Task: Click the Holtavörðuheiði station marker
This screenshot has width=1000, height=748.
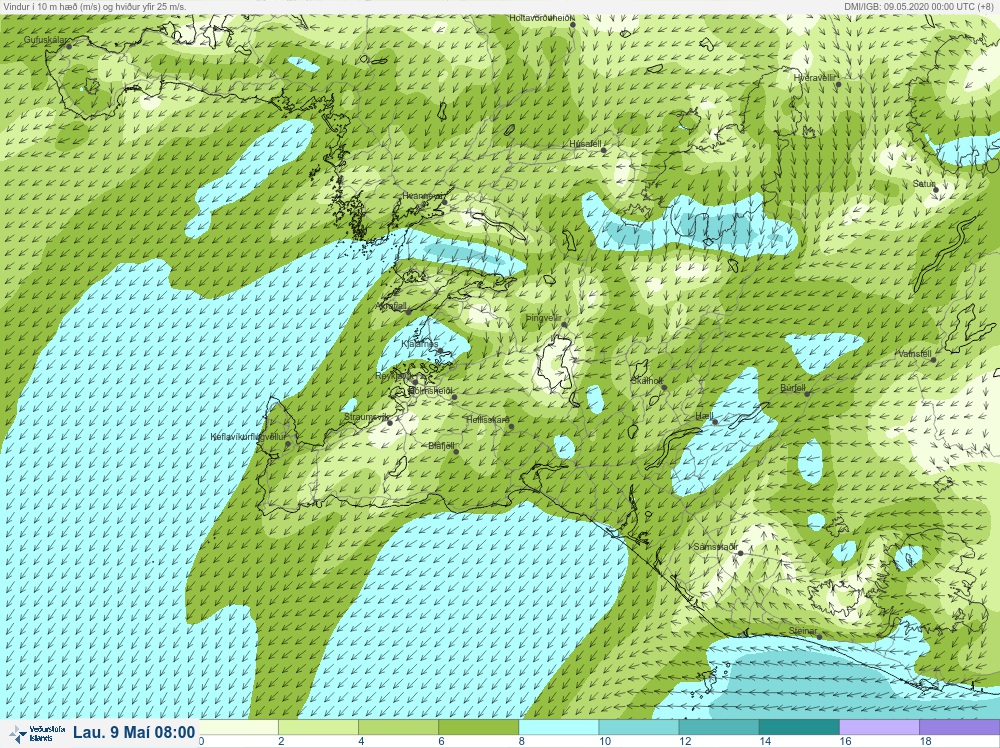Action: pyautogui.click(x=573, y=25)
